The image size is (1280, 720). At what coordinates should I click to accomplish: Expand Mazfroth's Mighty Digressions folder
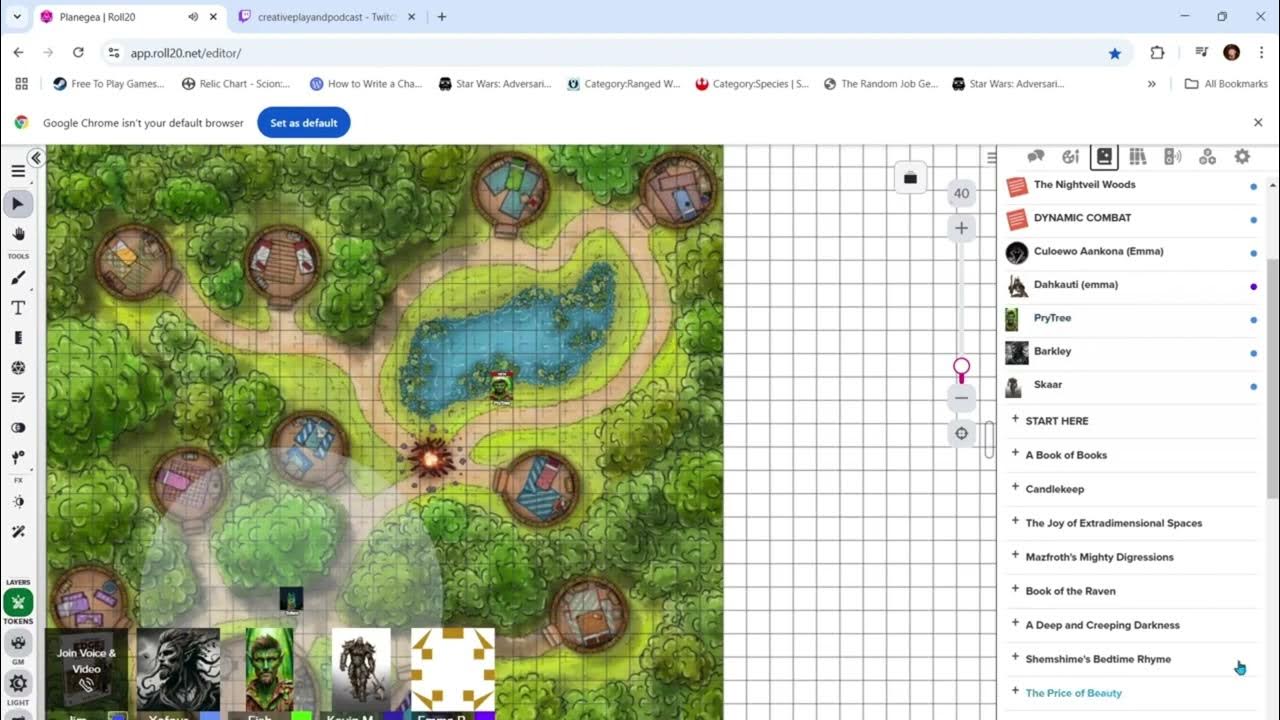tap(1015, 556)
